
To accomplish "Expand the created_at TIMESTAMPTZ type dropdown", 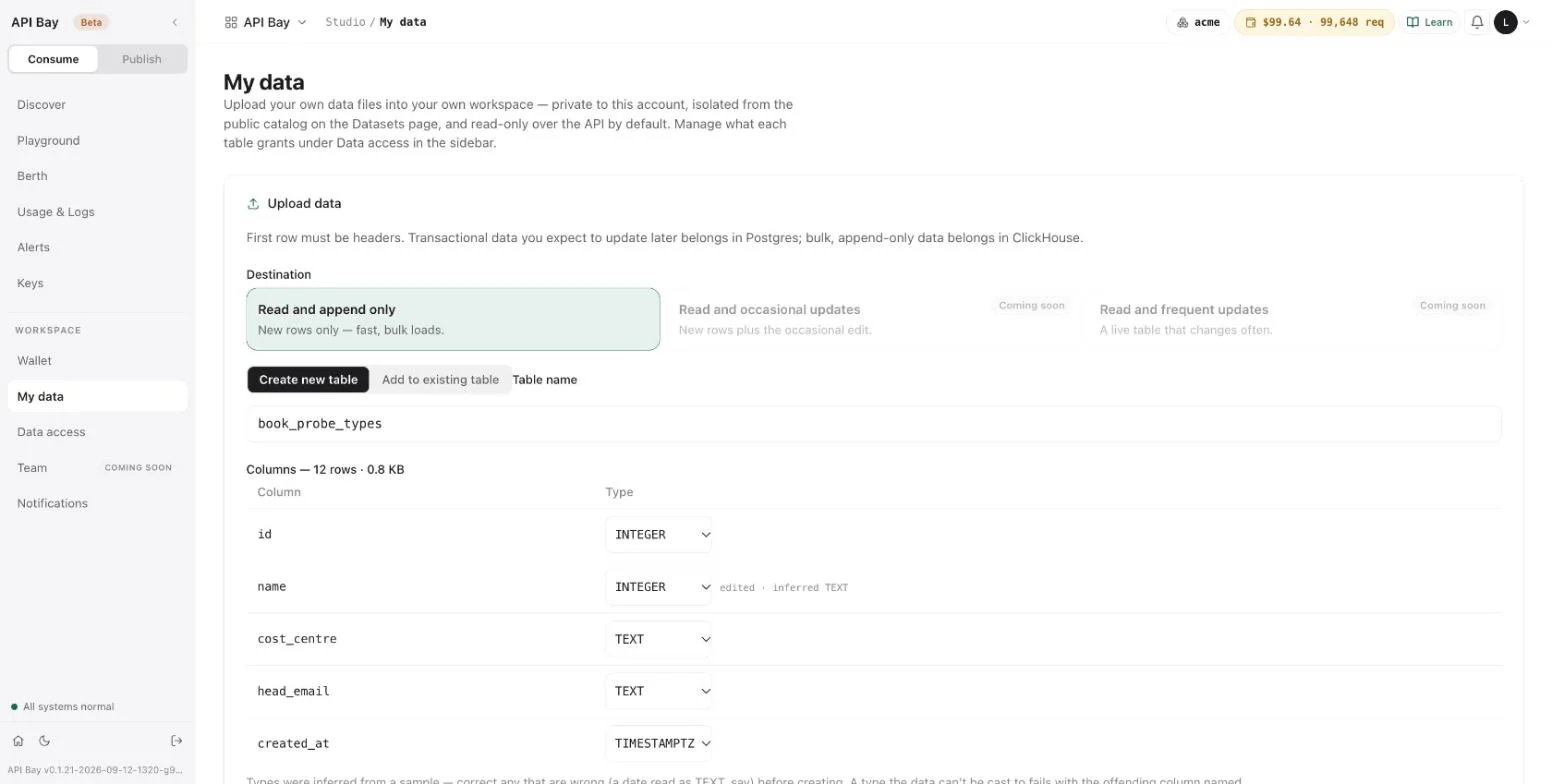I will 658,743.
